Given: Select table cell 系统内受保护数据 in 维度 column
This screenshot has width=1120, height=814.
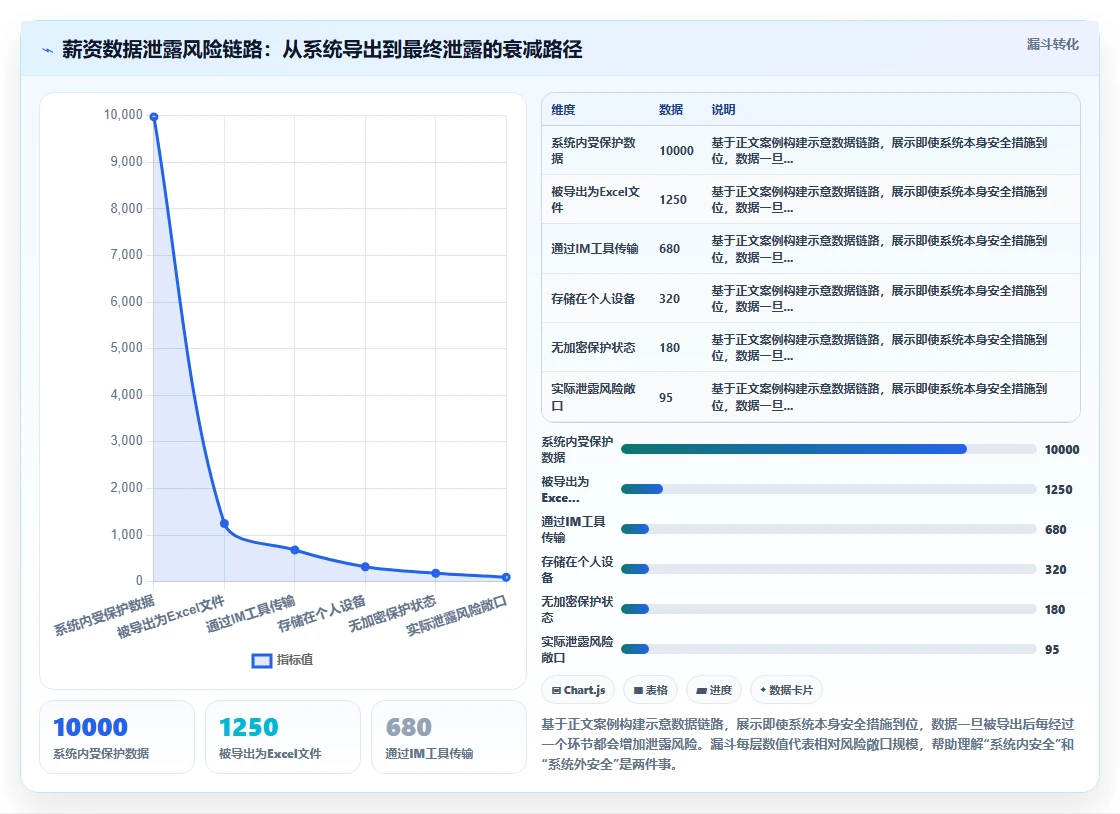Looking at the screenshot, I should point(595,151).
